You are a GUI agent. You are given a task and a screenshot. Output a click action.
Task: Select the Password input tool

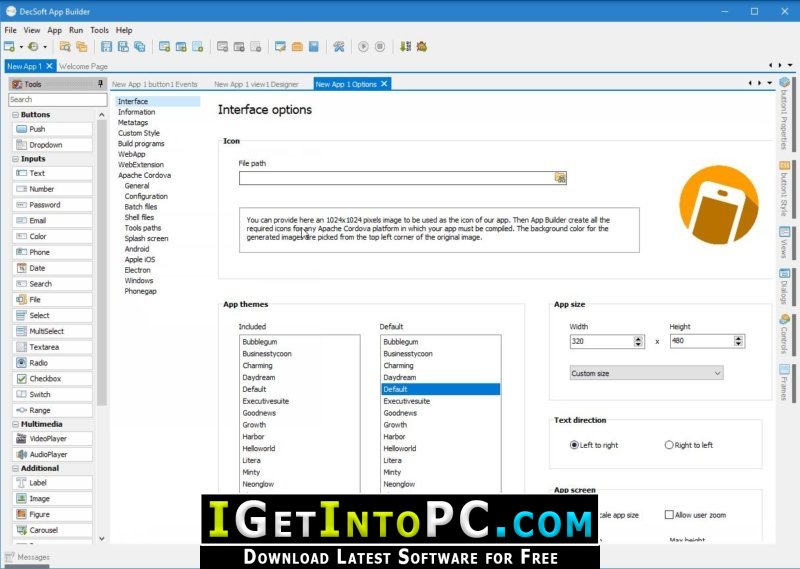point(53,205)
